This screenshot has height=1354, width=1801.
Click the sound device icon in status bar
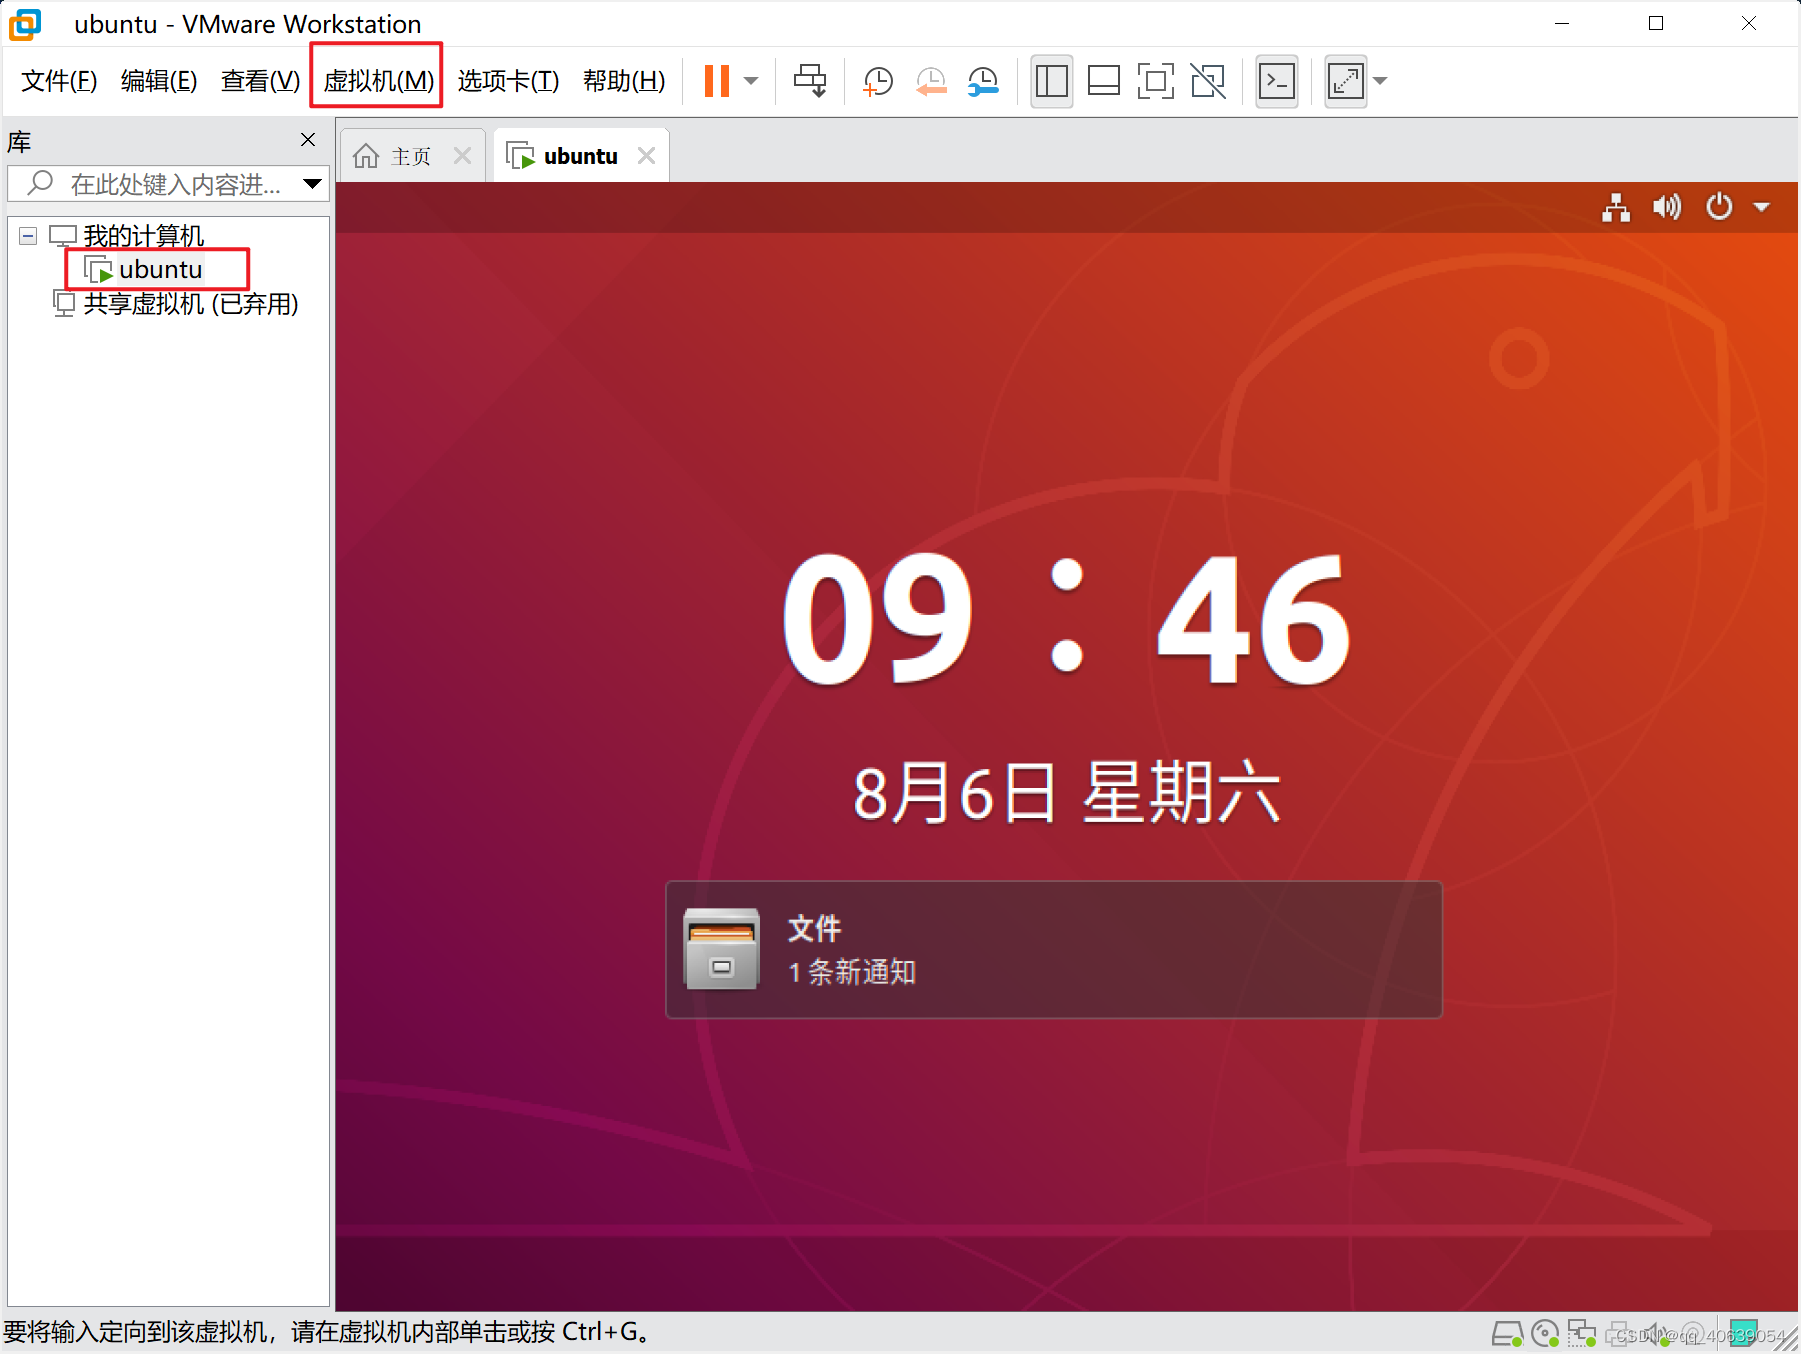[x=1655, y=1333]
